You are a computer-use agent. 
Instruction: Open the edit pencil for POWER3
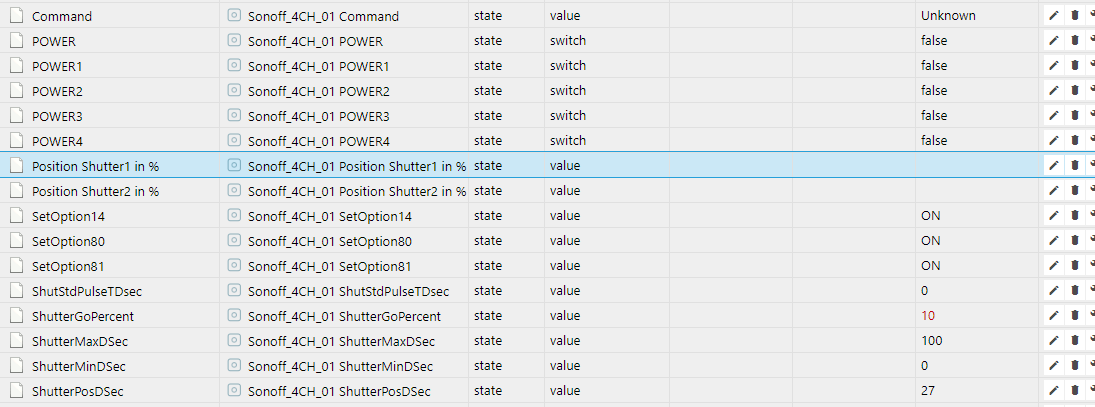(1054, 116)
